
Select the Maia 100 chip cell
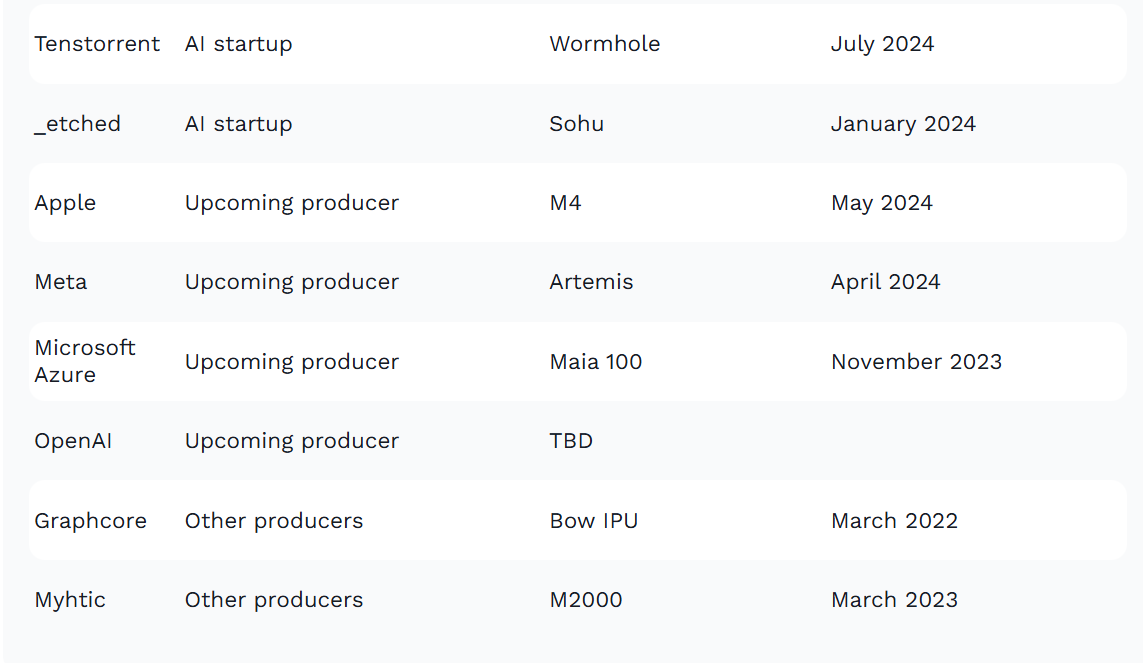596,362
